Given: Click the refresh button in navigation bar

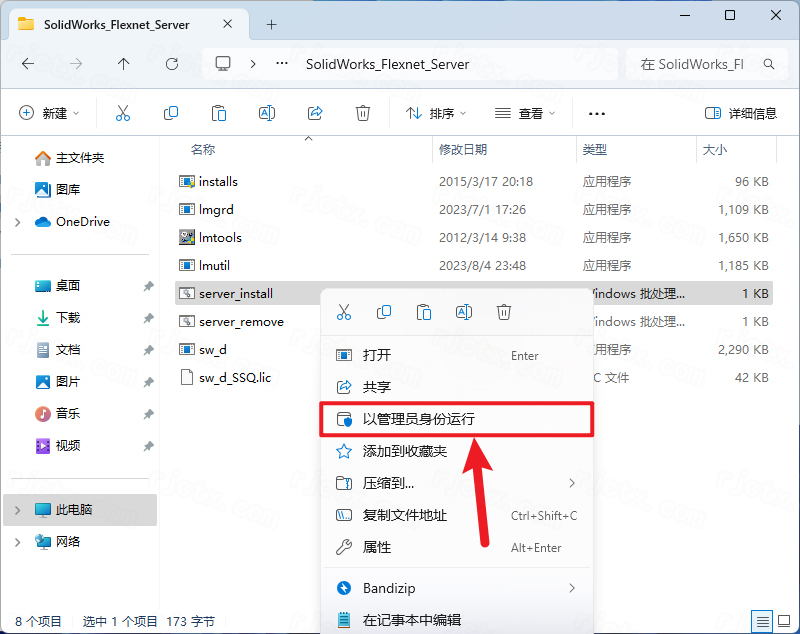Looking at the screenshot, I should [172, 63].
